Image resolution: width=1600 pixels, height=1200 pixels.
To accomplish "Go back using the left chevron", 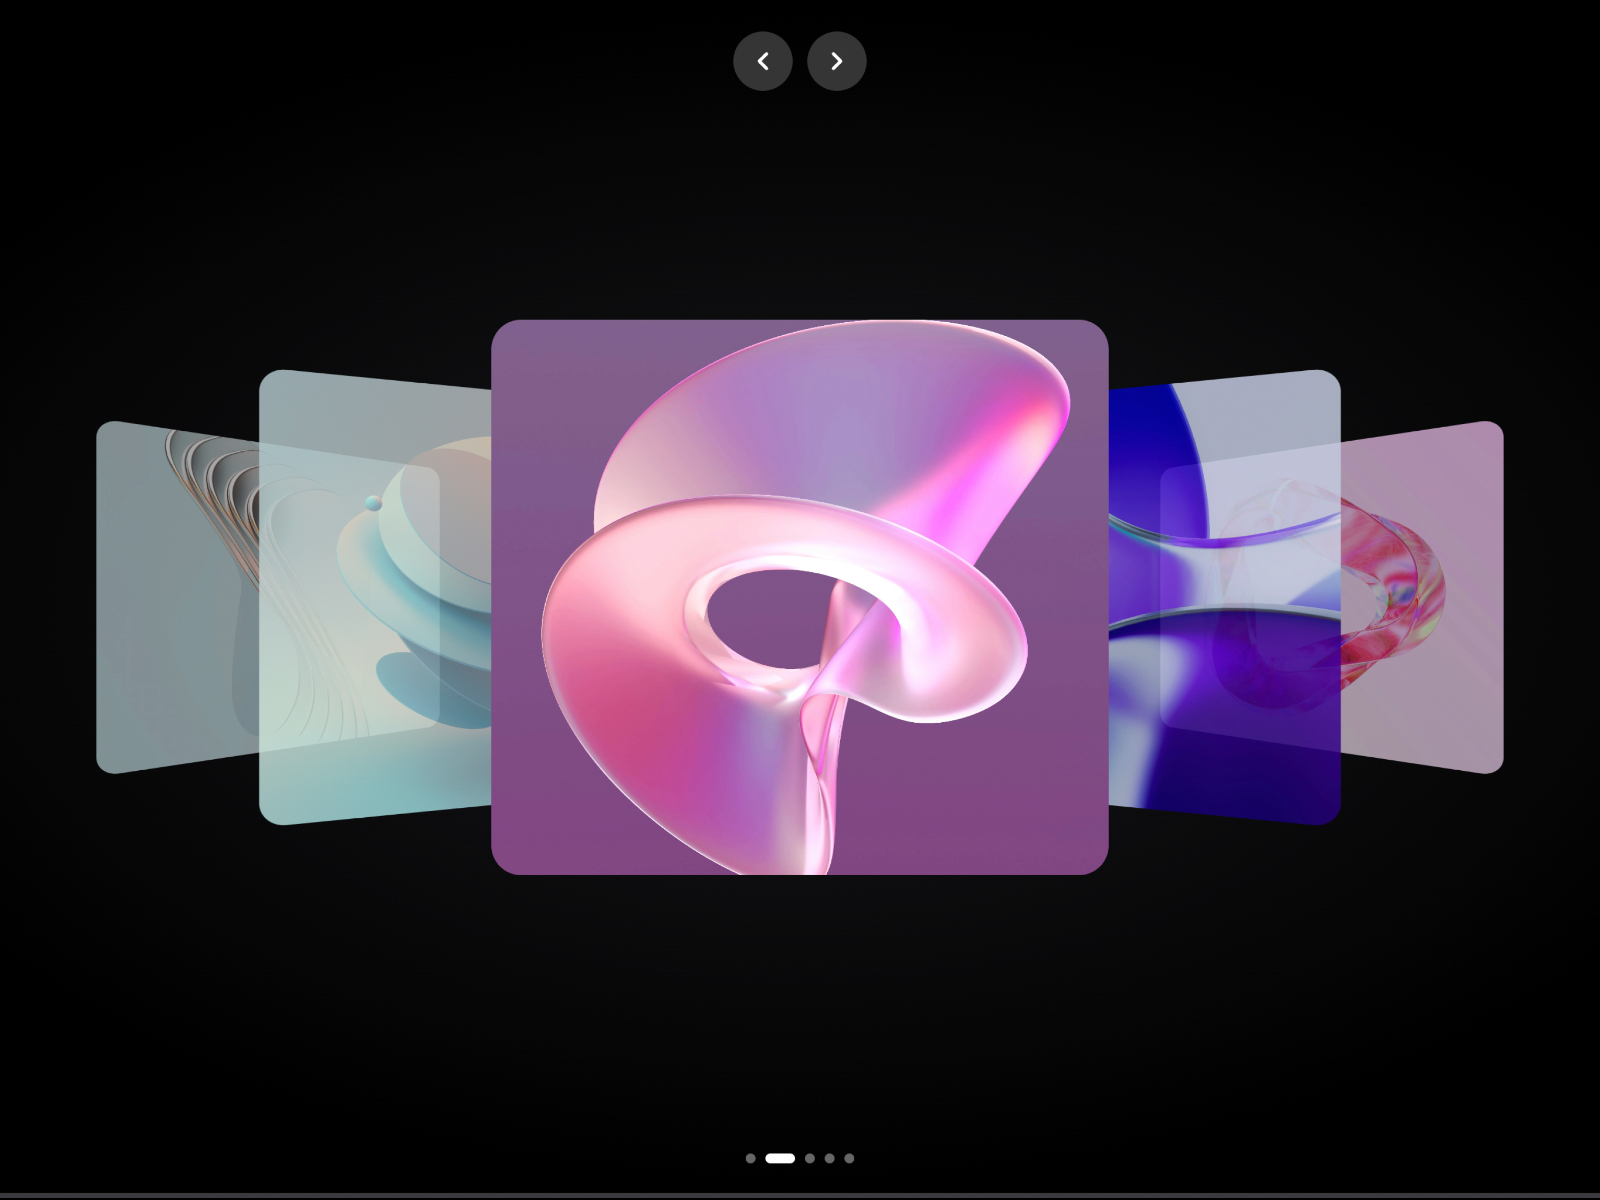I will [763, 61].
